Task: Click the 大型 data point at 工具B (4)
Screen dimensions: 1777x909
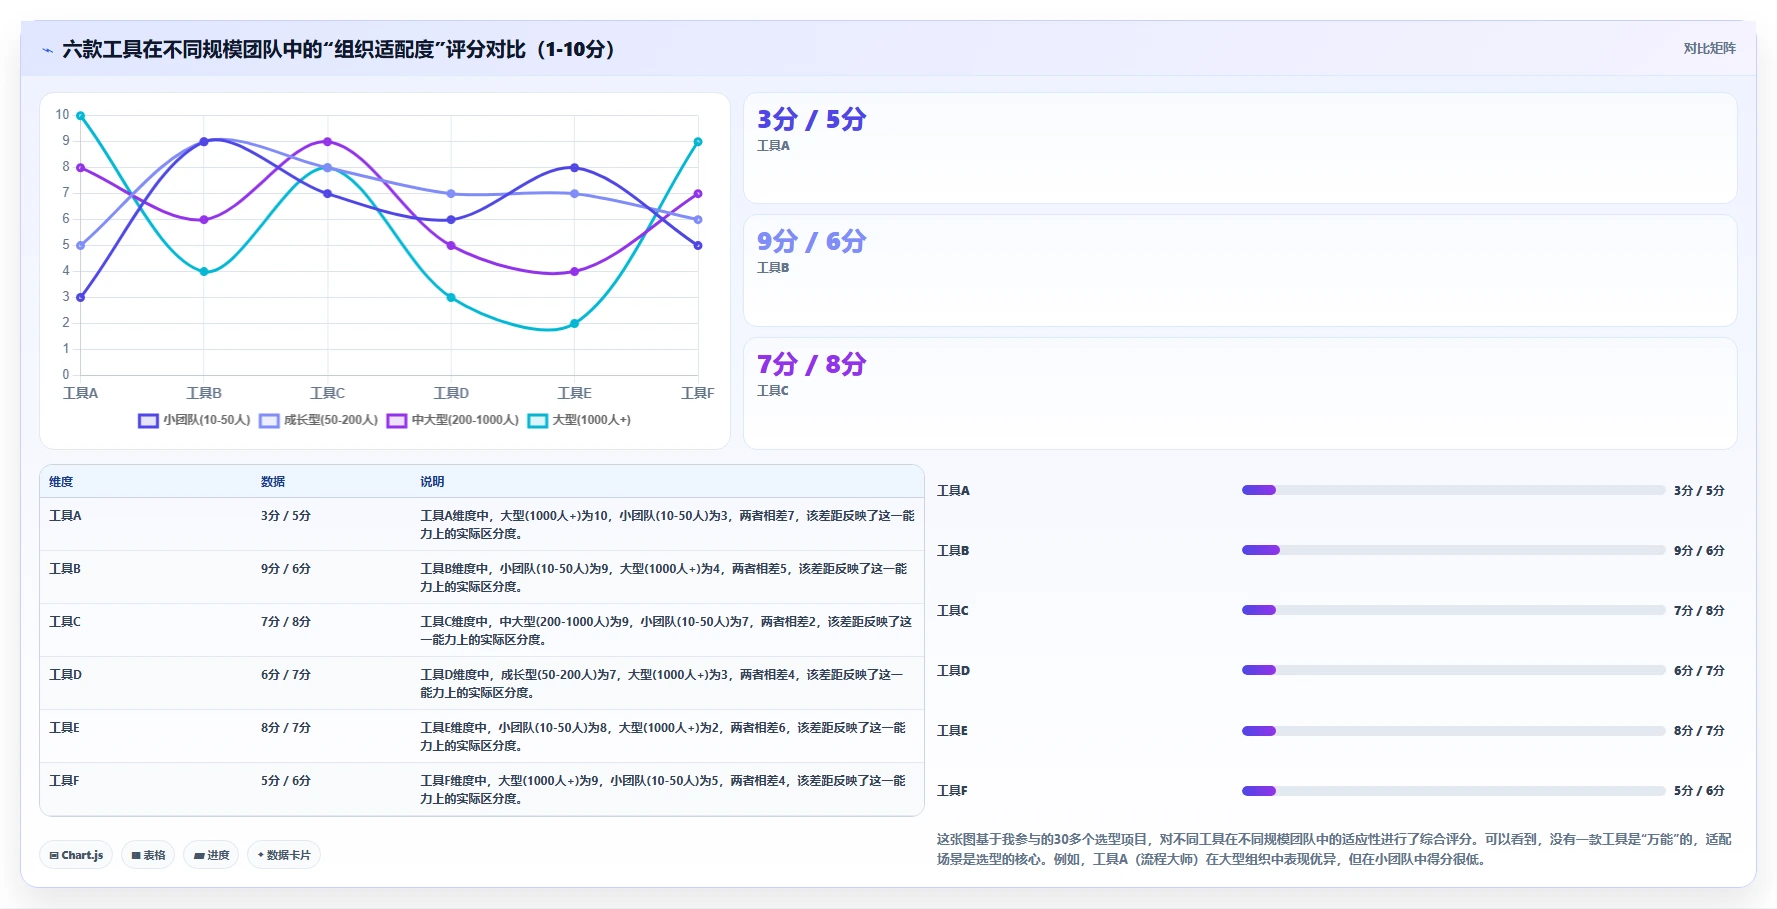Action: pos(204,272)
